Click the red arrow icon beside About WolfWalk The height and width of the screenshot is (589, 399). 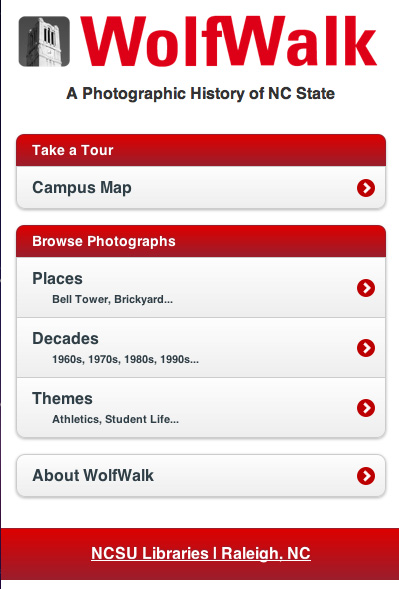click(x=366, y=476)
